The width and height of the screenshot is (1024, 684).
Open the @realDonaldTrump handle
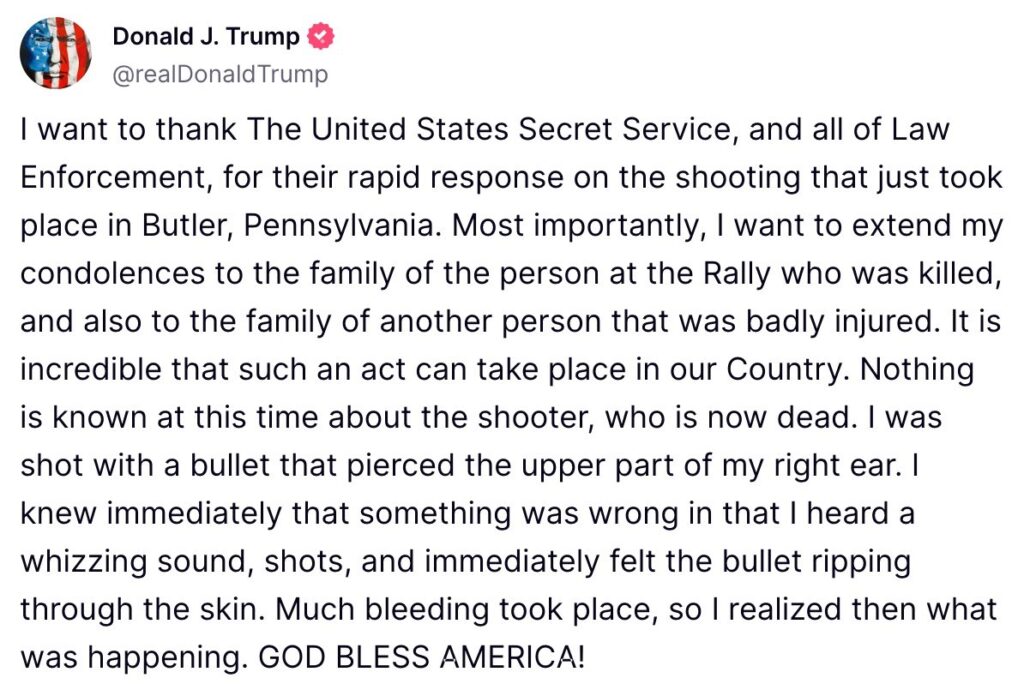point(220,74)
